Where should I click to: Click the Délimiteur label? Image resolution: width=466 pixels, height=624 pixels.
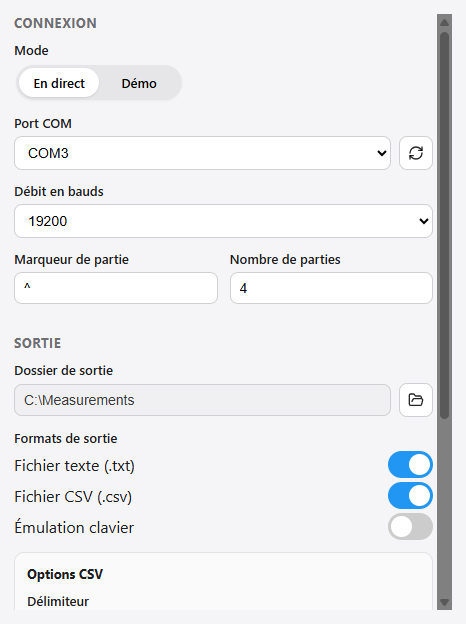point(58,601)
